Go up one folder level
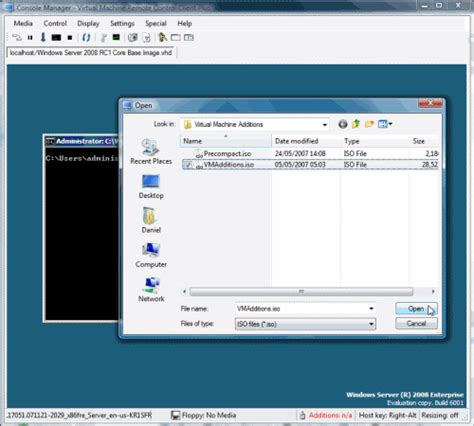The image size is (474, 426). click(x=356, y=124)
